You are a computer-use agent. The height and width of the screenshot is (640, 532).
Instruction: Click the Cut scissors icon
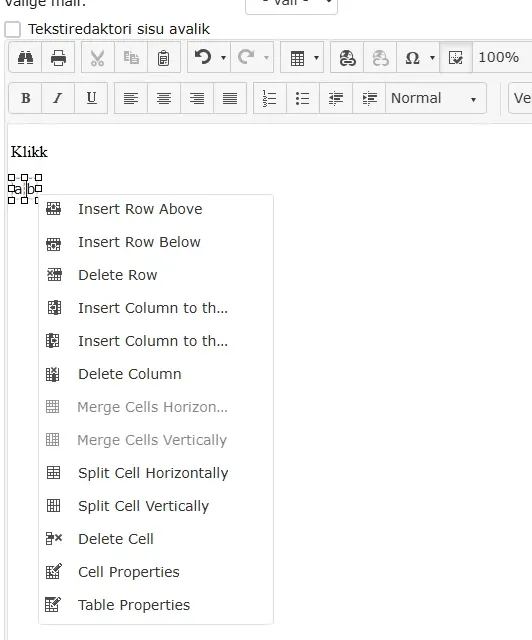coord(98,58)
